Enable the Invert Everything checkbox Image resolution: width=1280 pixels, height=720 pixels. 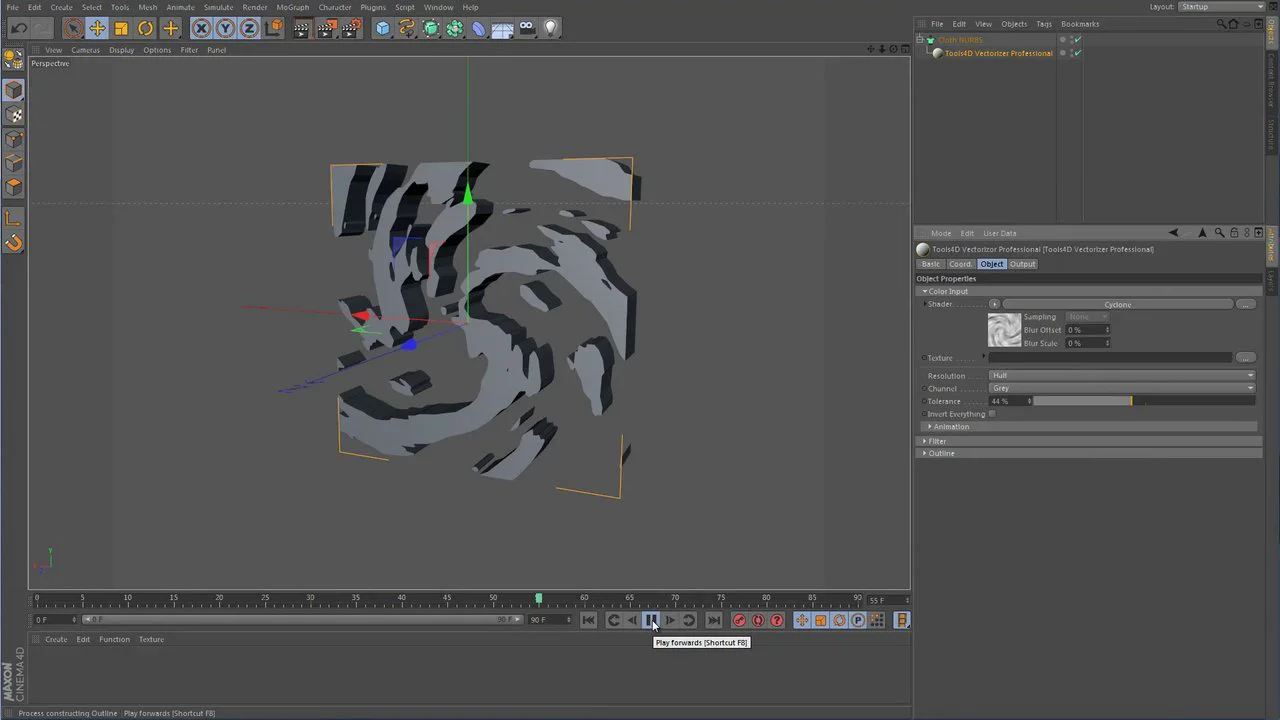point(992,414)
